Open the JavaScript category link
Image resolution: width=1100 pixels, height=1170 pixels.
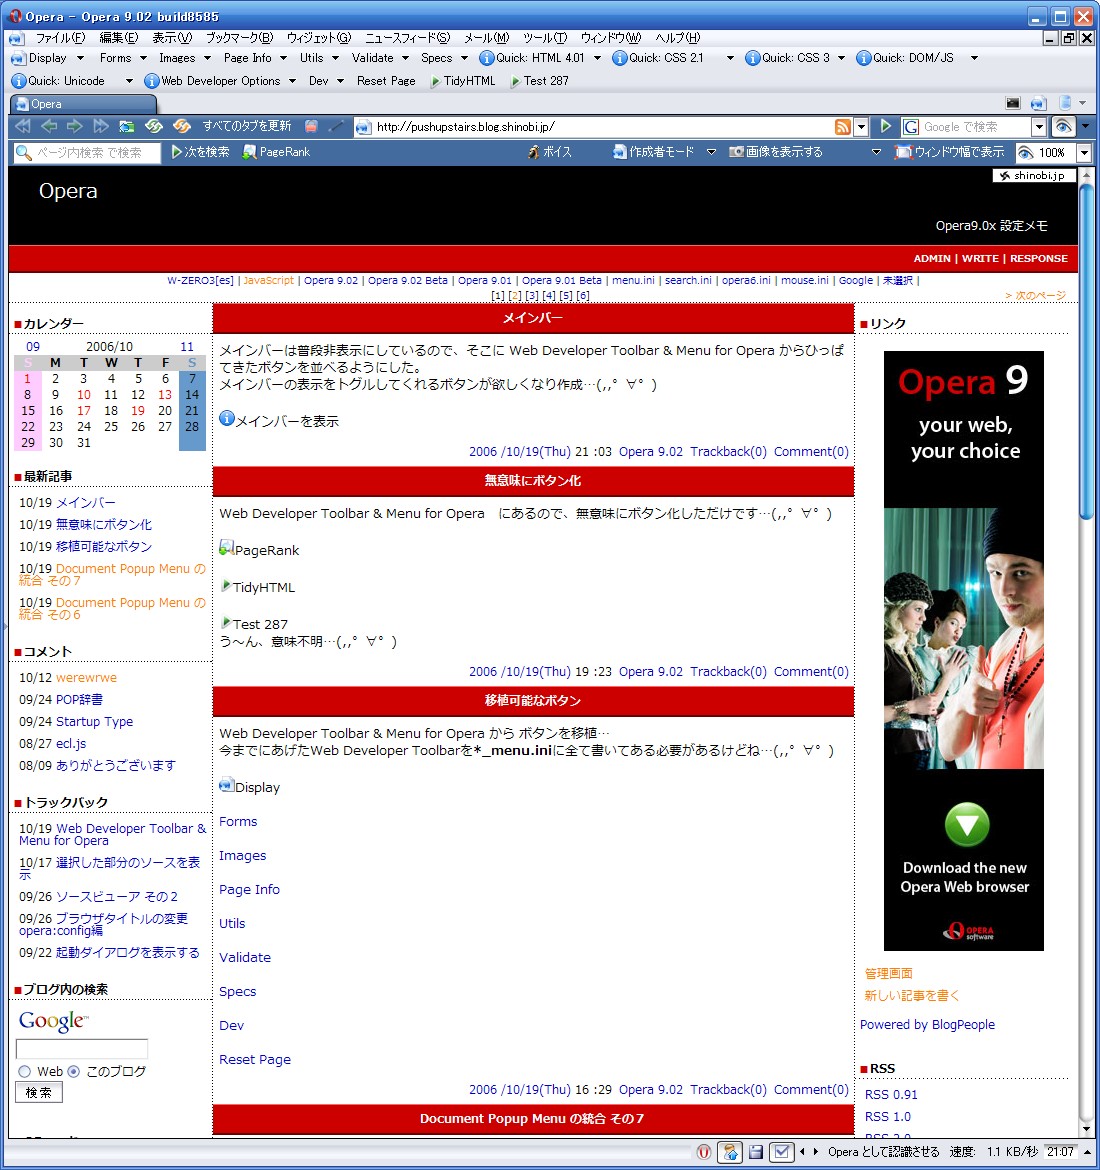[269, 281]
